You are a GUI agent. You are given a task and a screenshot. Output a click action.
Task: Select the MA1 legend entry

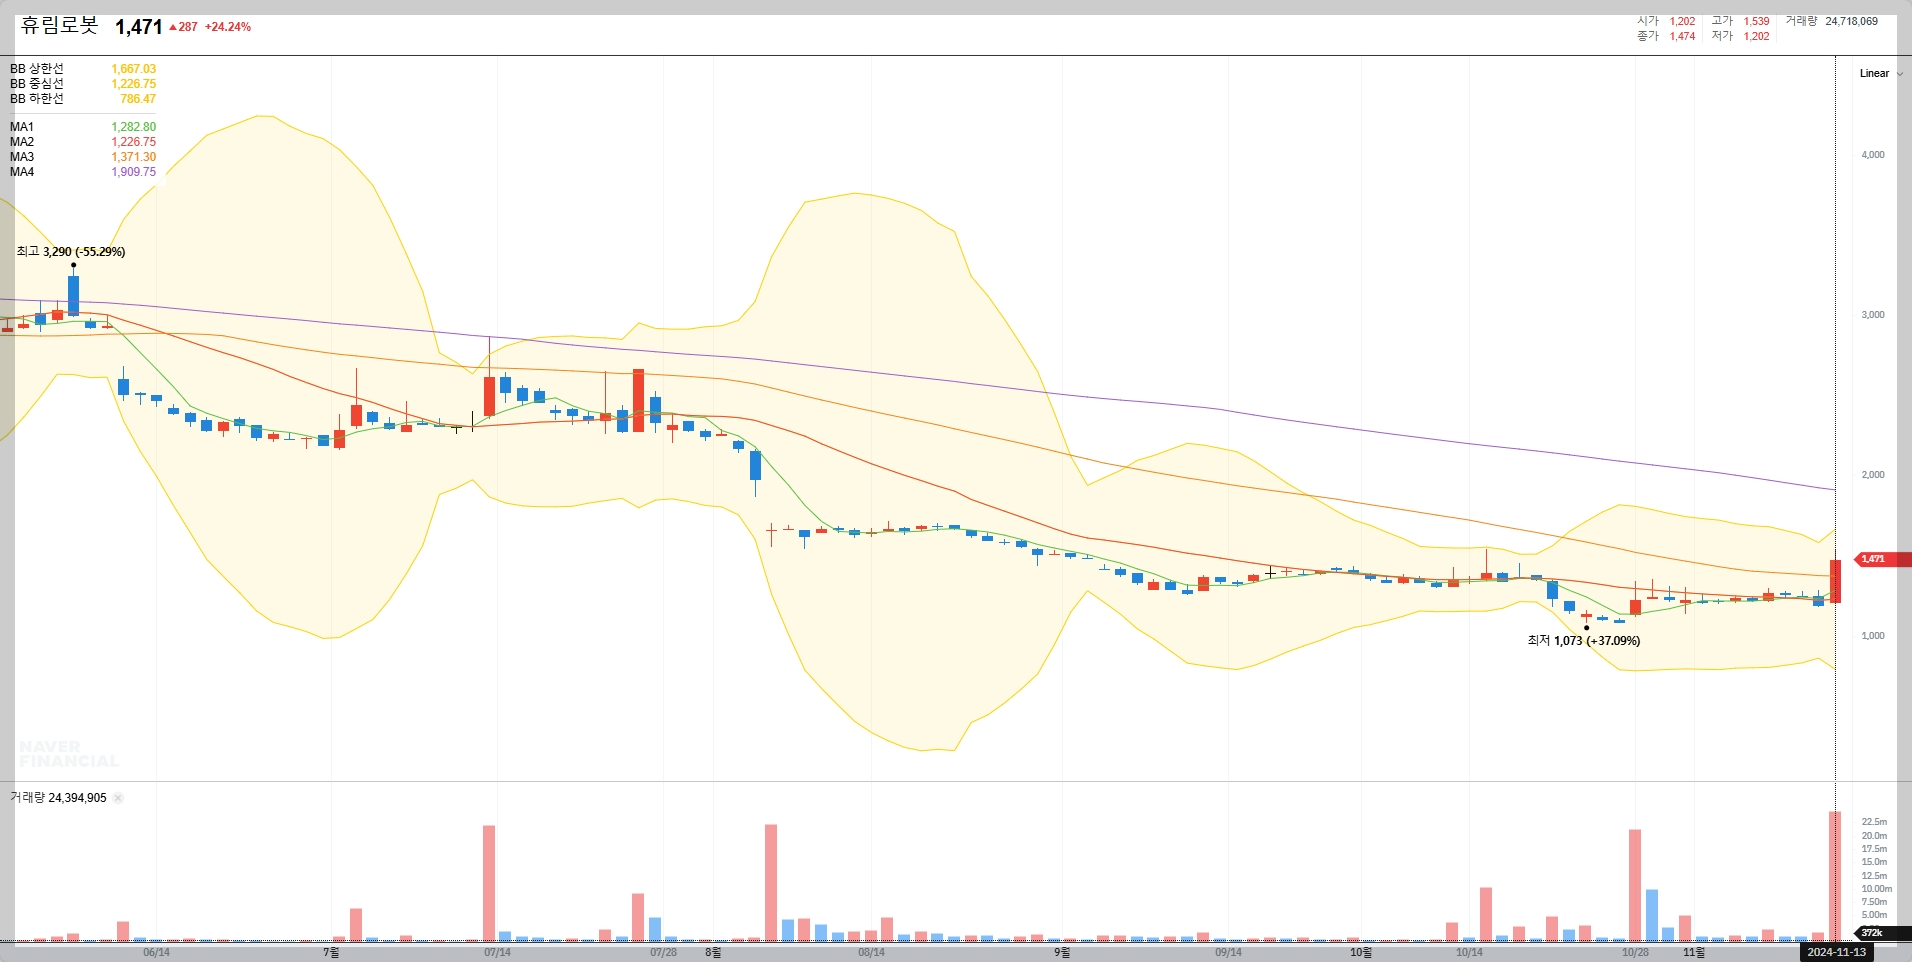pyautogui.click(x=22, y=127)
